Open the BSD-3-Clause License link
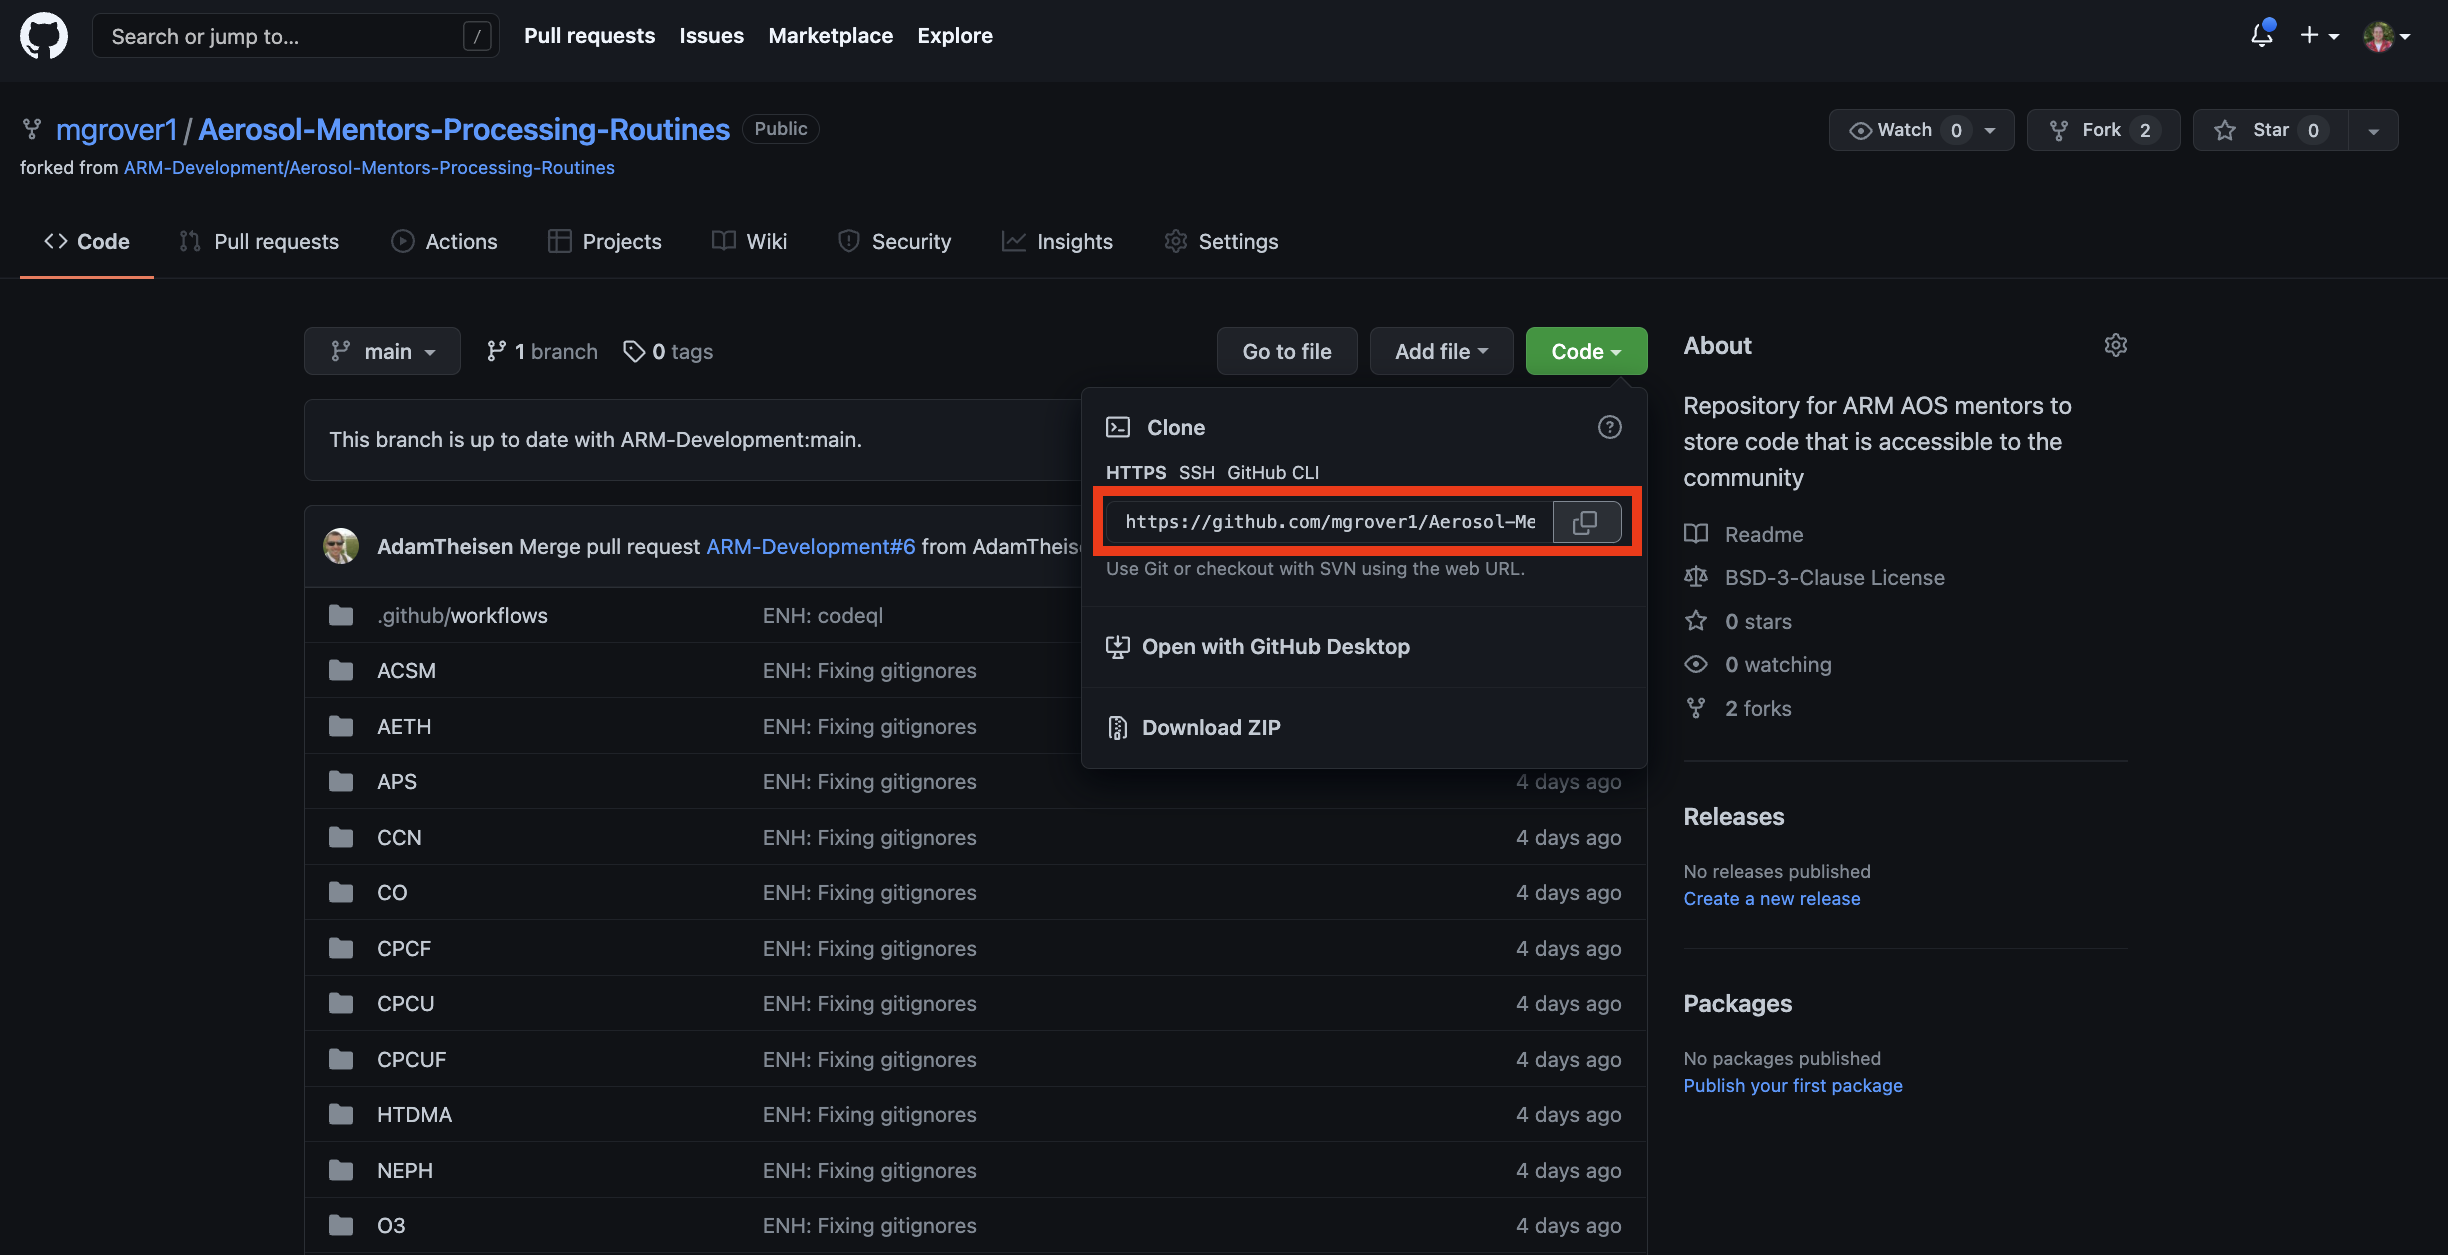2448x1255 pixels. 1815,577
